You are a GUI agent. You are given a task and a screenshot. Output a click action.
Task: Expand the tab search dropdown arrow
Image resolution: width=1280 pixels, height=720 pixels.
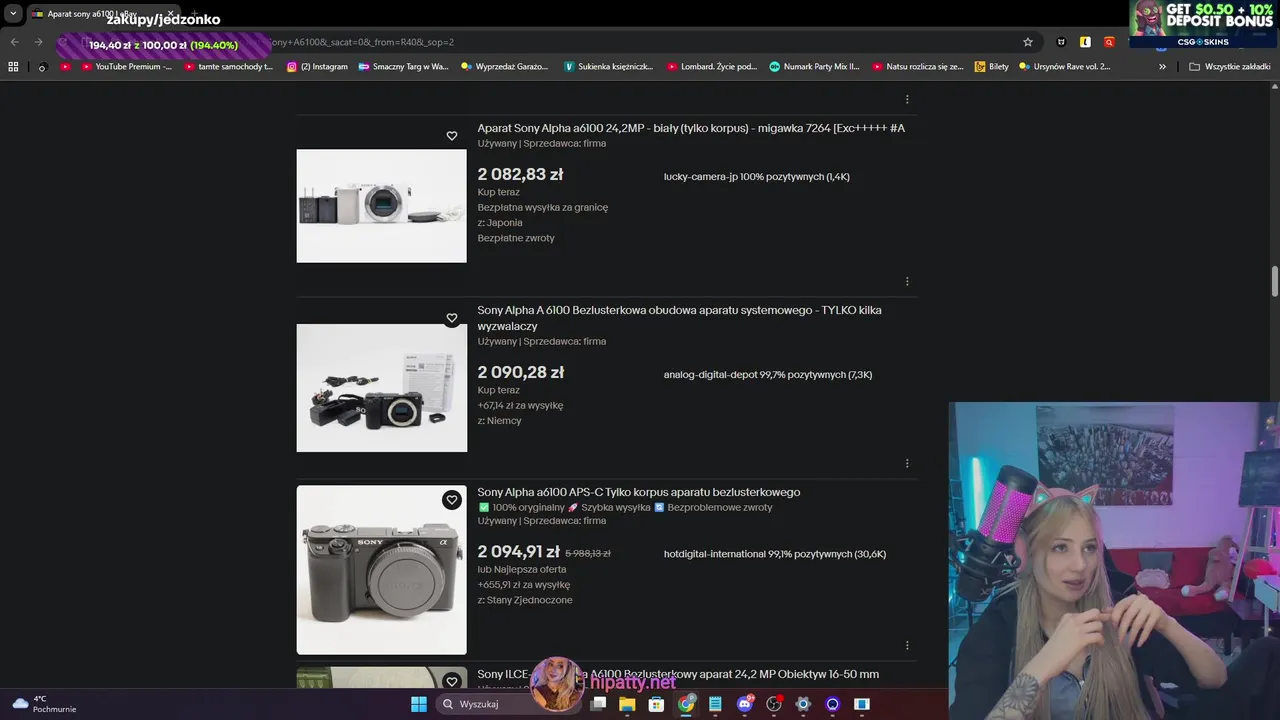click(13, 14)
